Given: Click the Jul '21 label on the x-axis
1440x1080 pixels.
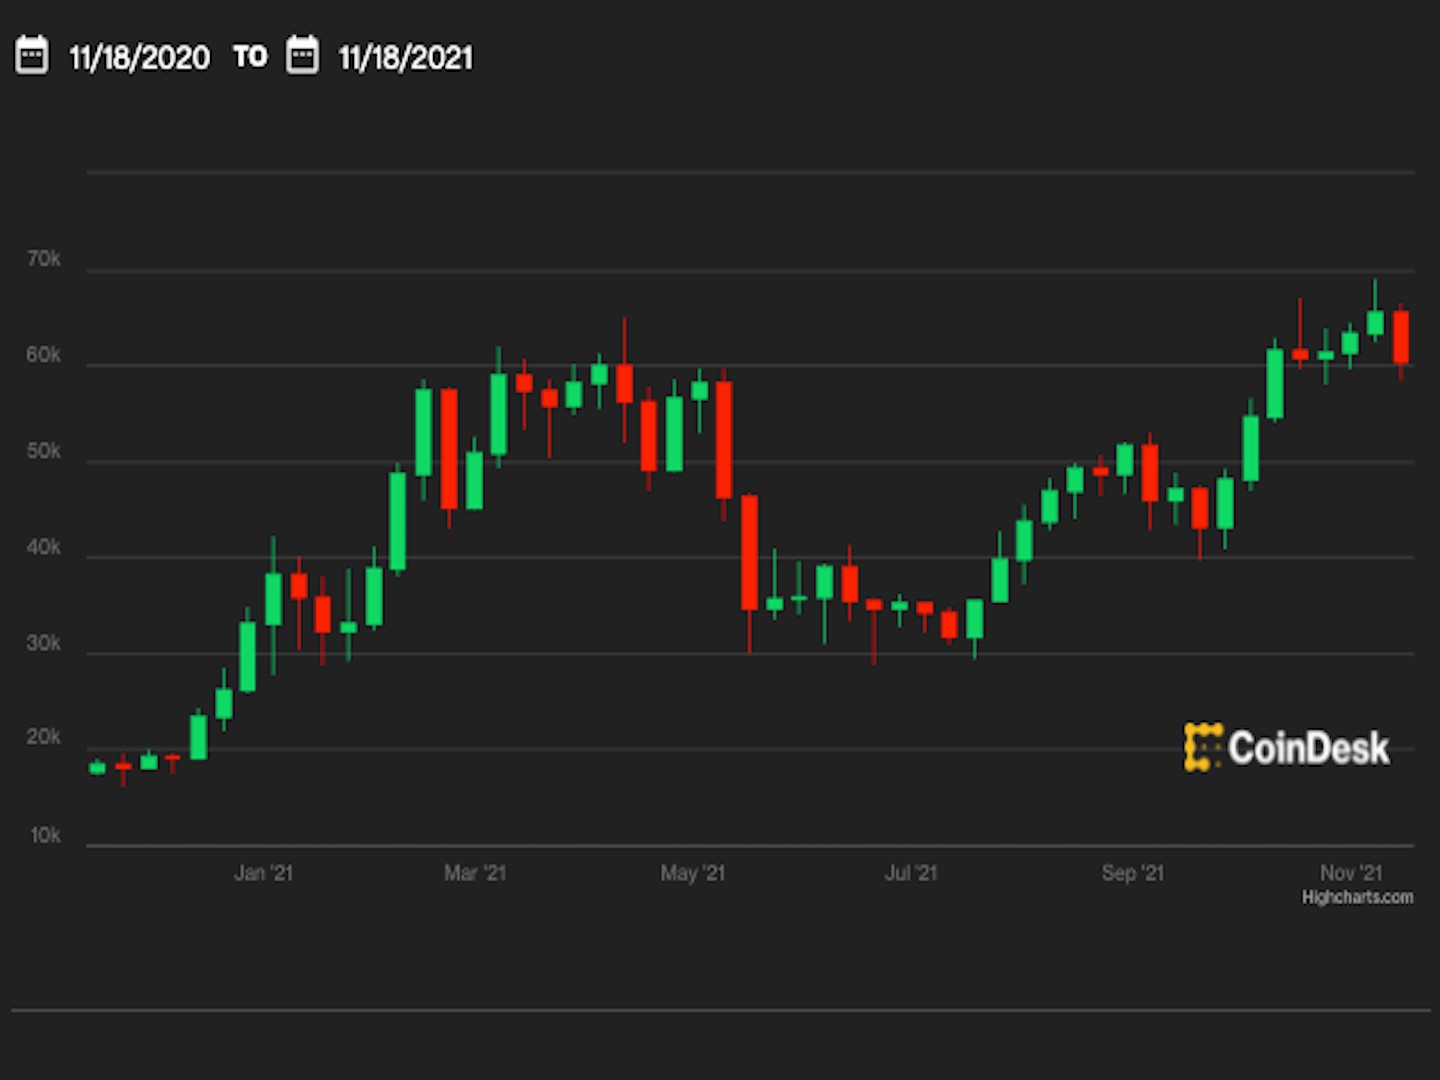Looking at the screenshot, I should [x=911, y=872].
